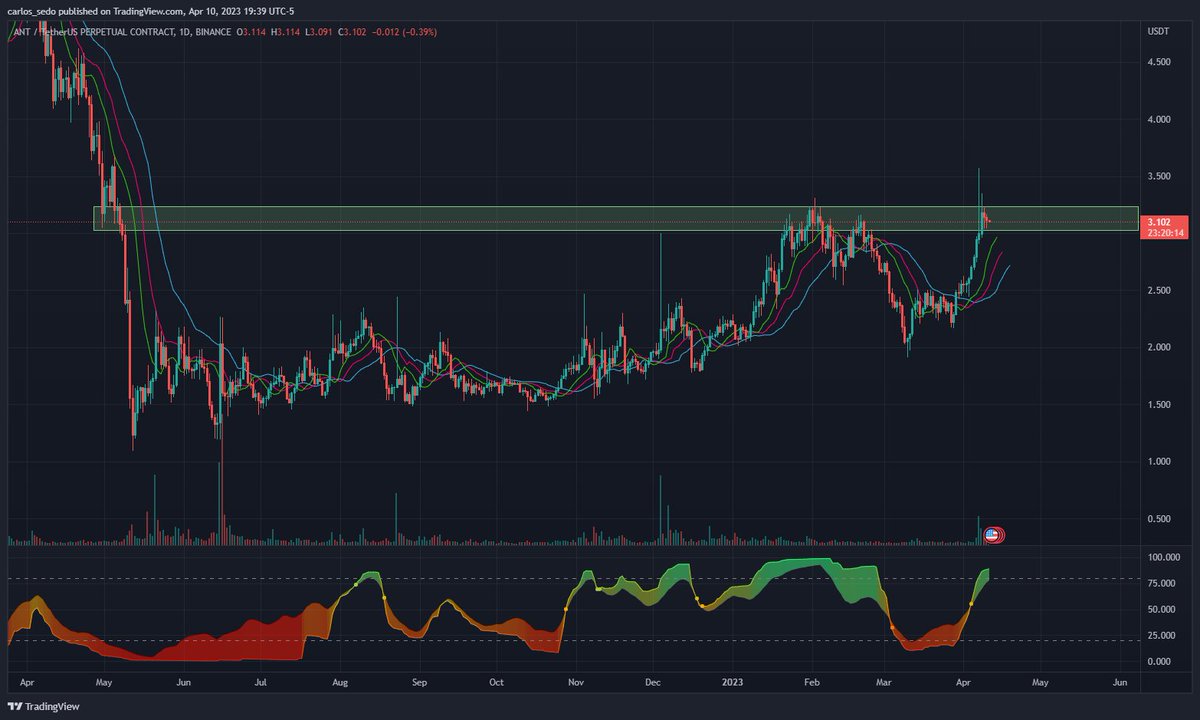Click the 2.000 price axis label
This screenshot has height=720, width=1200.
[1160, 347]
